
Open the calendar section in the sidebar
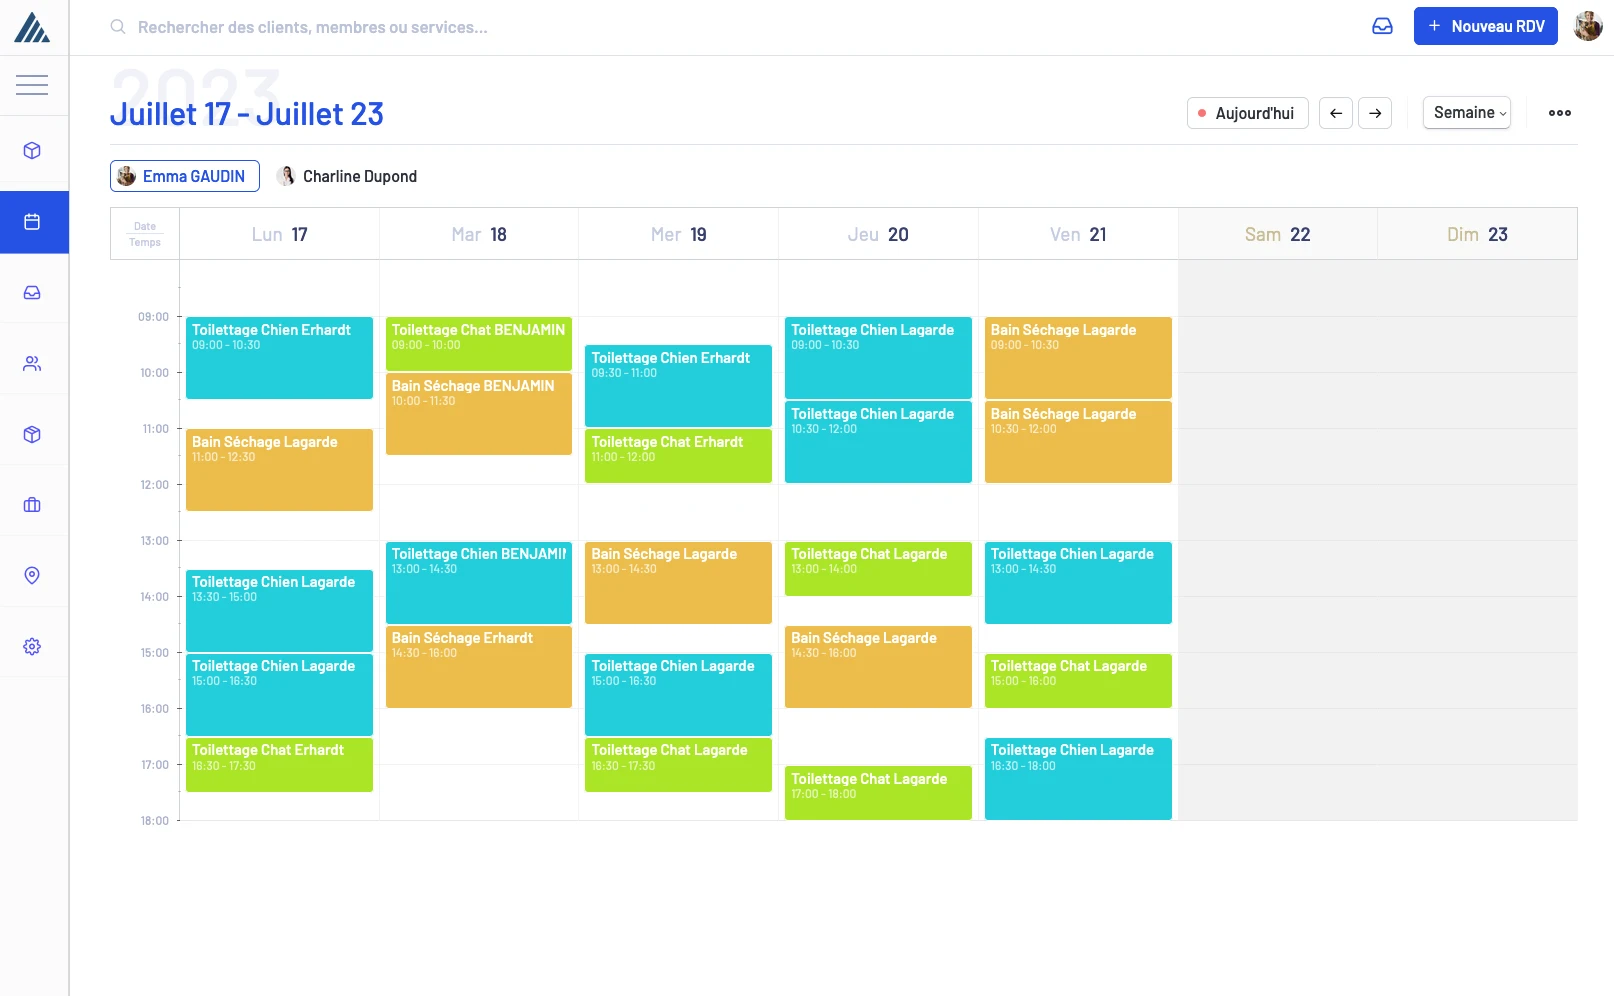click(x=32, y=222)
